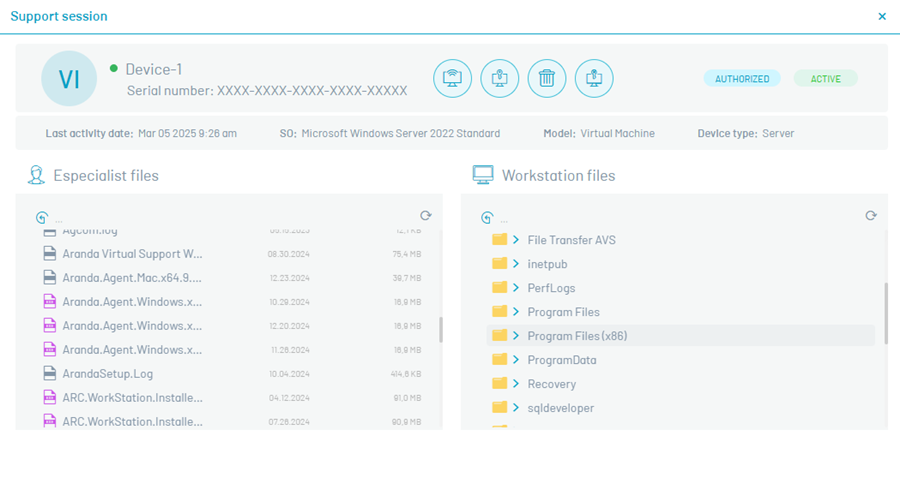The width and height of the screenshot is (900, 477).
Task: Refresh the Workstation files list
Action: click(x=871, y=216)
